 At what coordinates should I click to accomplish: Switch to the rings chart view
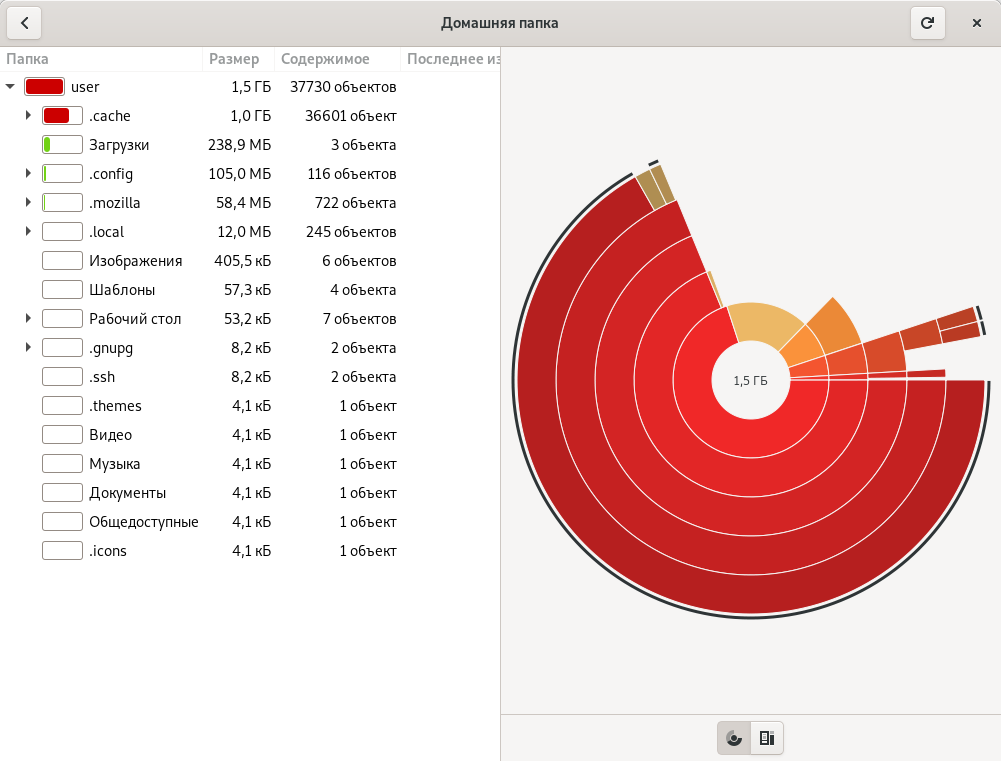[x=734, y=738]
